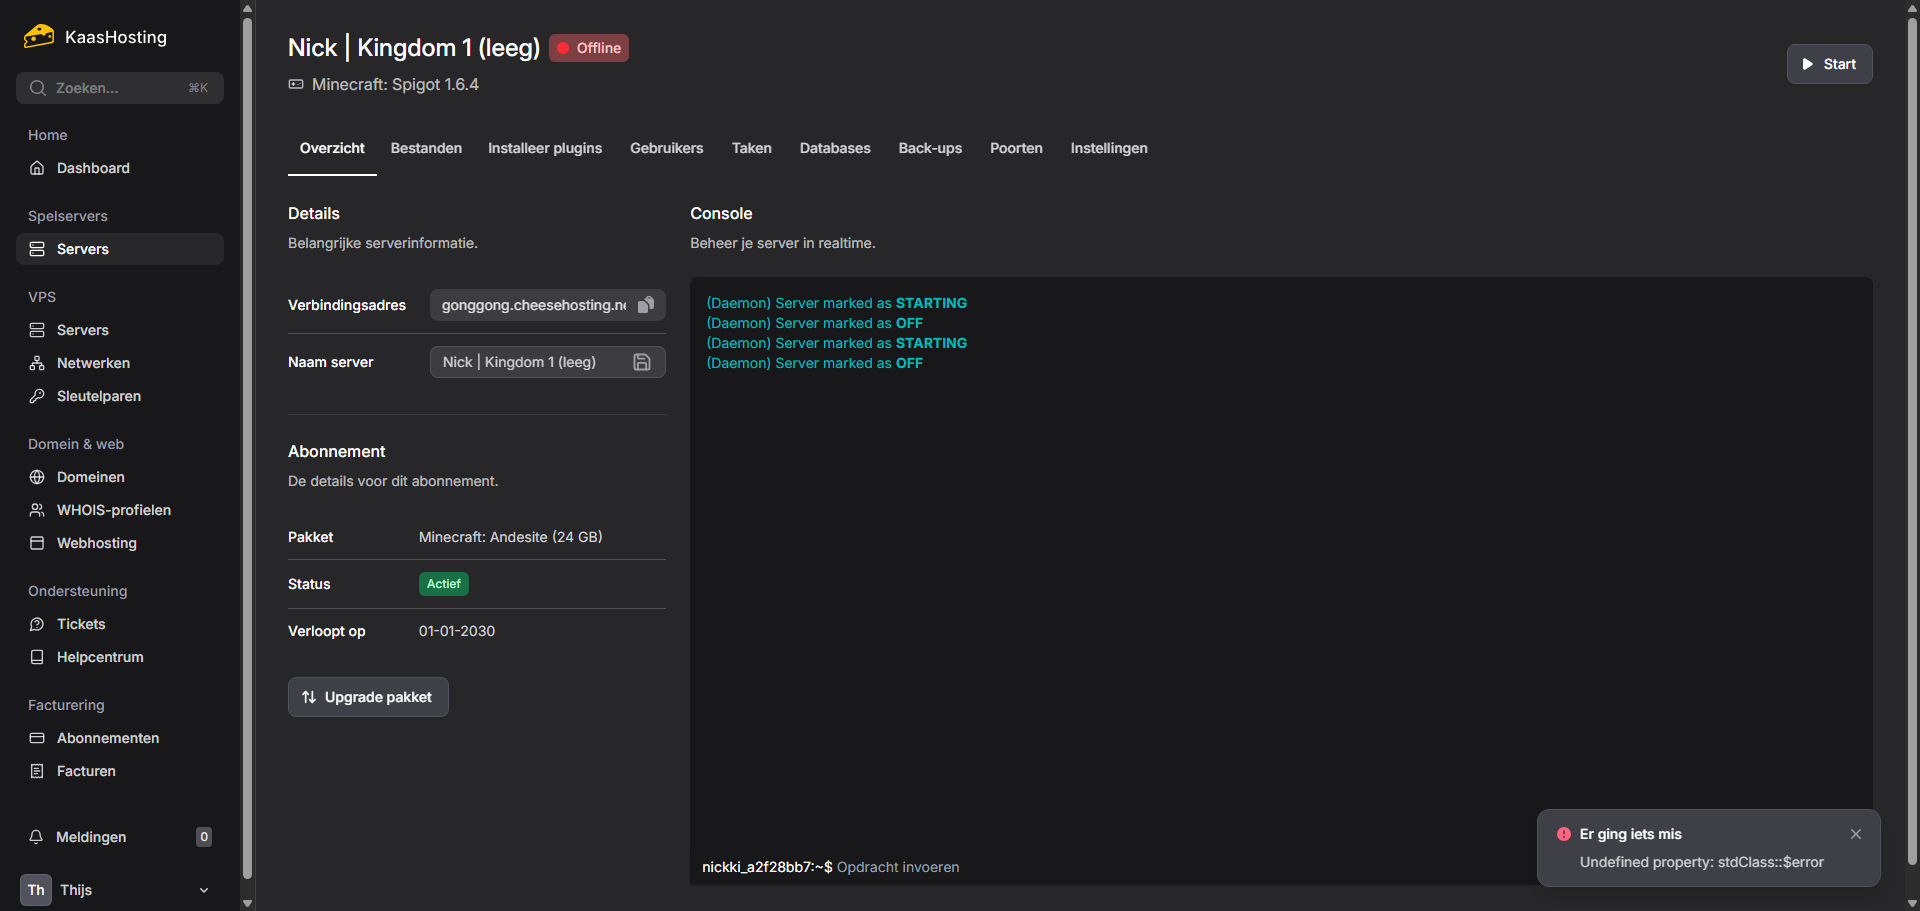
Task: Click the key icon for Sleutelparen
Action: click(37, 396)
